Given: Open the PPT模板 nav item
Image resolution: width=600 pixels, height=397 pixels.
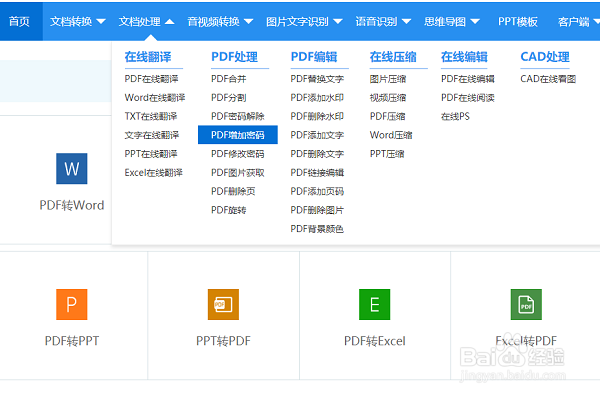Looking at the screenshot, I should 518,21.
